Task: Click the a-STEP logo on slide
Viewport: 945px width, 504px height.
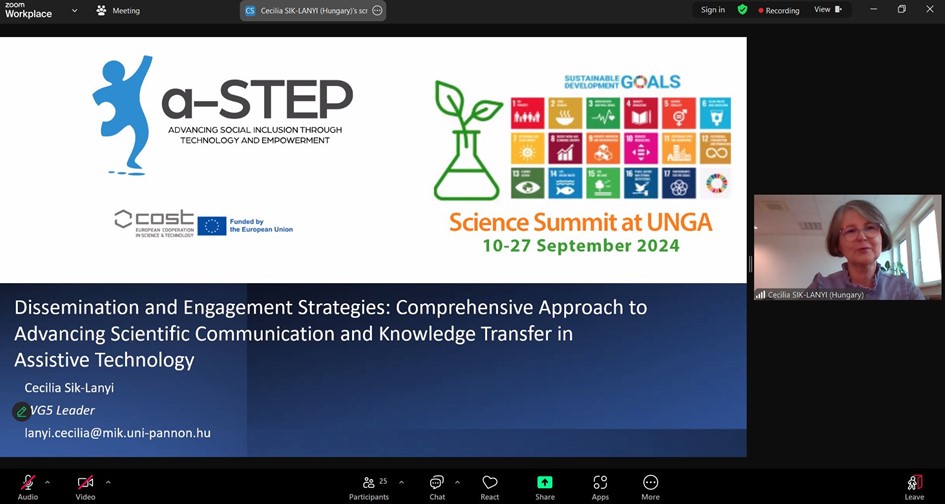Action: click(x=223, y=115)
